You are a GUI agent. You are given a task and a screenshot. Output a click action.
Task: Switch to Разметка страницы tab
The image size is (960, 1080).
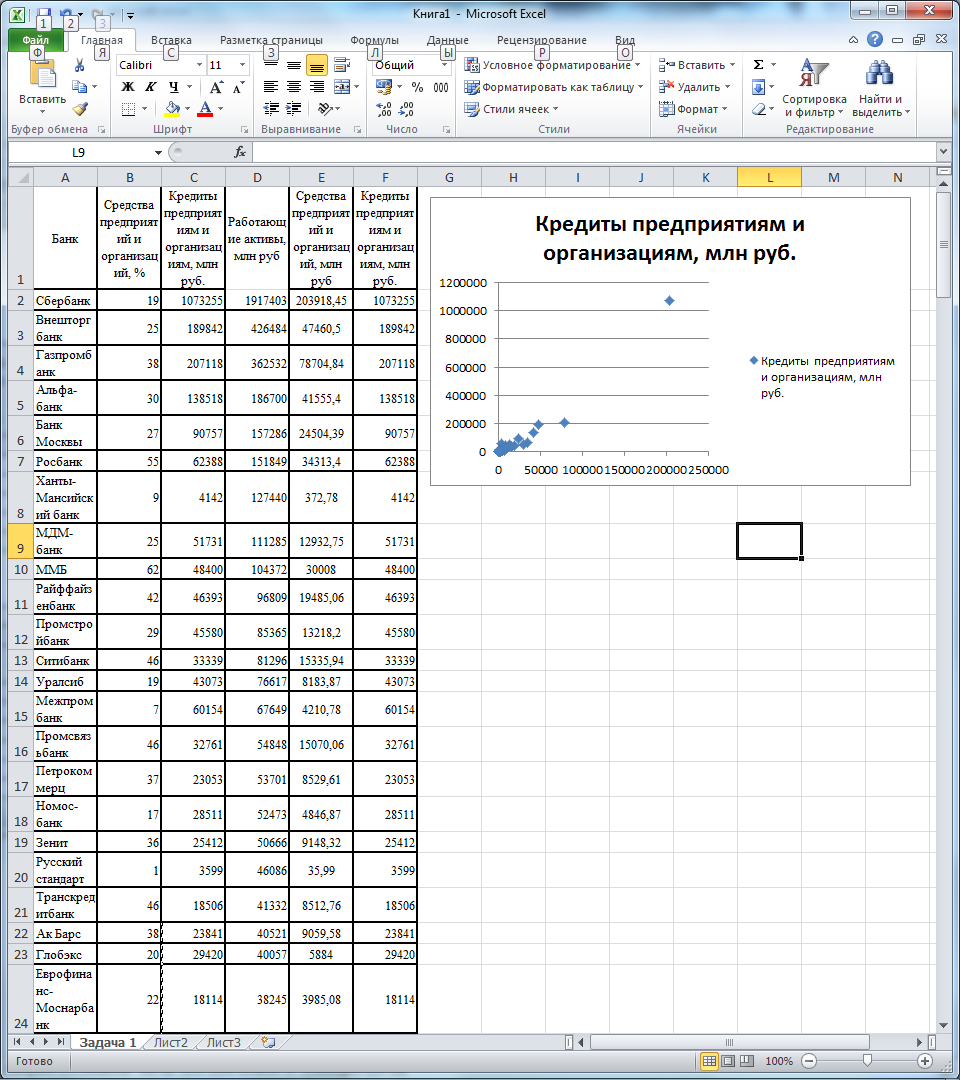pos(271,40)
